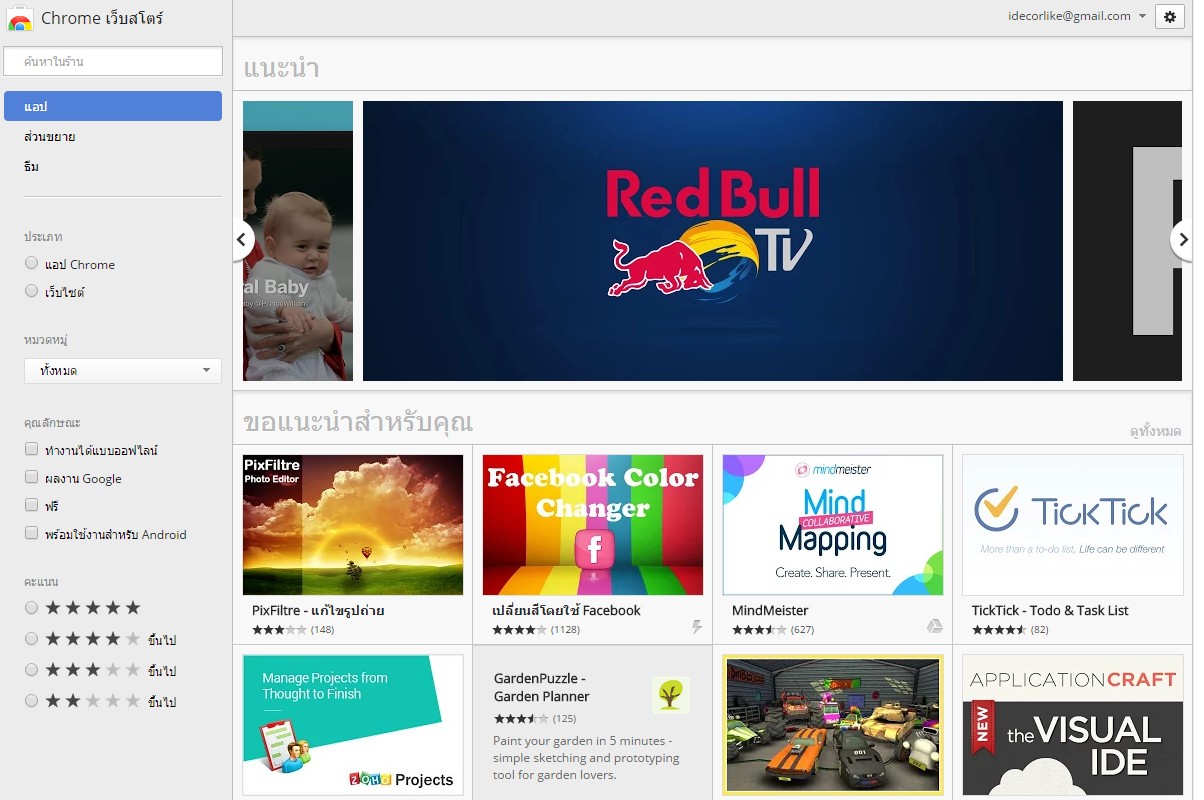
Task: Select the two stars and up filter
Action: click(x=32, y=700)
